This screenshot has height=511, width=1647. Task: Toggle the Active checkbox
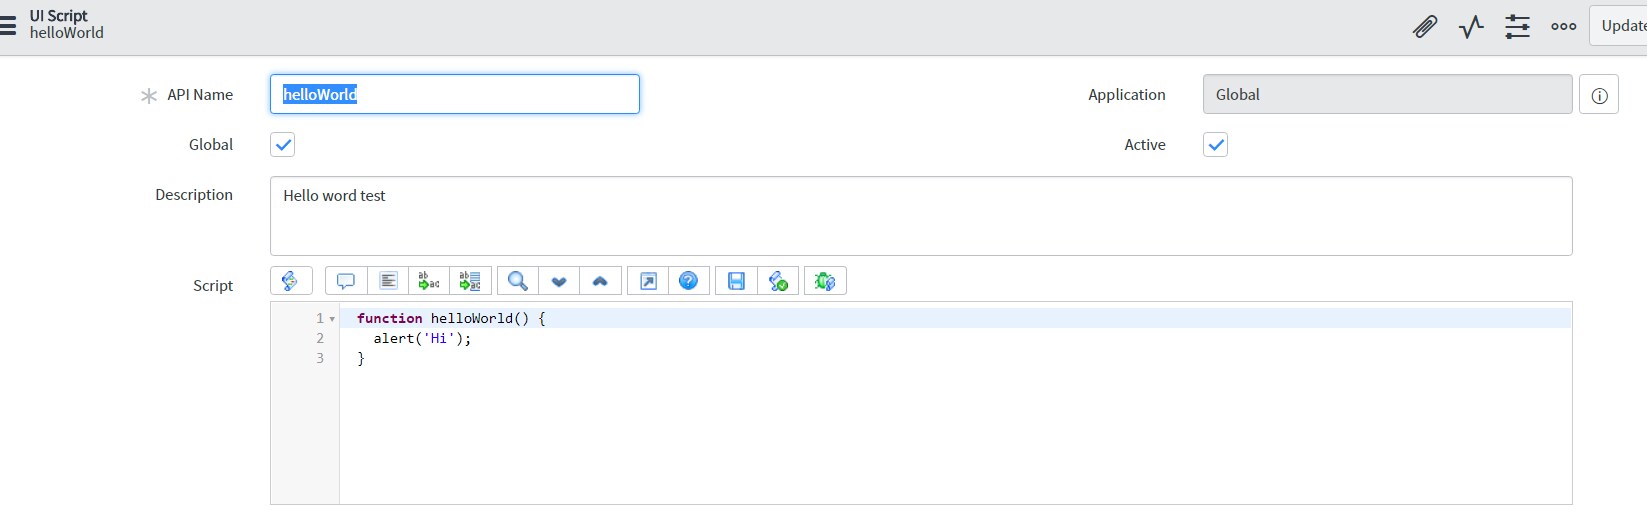click(x=1215, y=145)
